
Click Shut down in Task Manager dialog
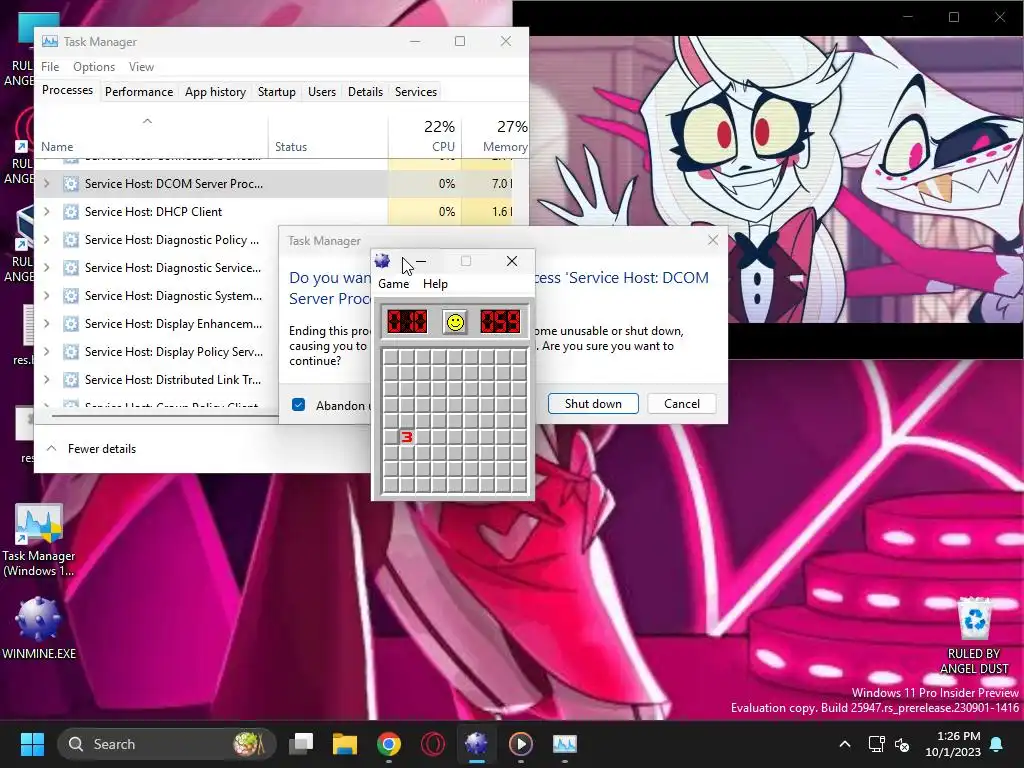point(593,404)
